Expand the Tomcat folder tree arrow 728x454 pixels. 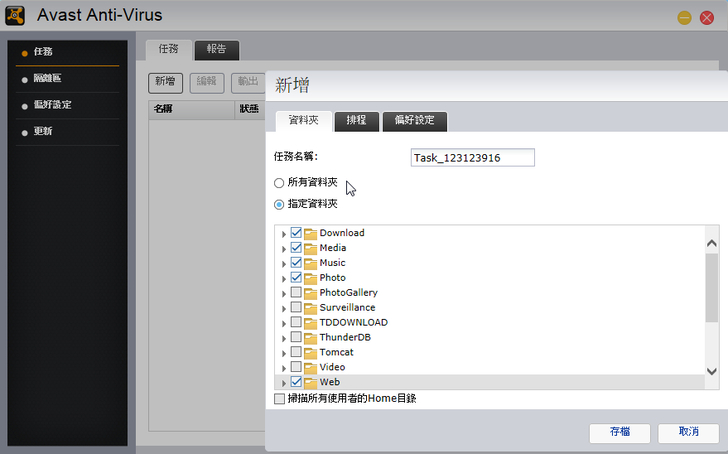click(284, 353)
